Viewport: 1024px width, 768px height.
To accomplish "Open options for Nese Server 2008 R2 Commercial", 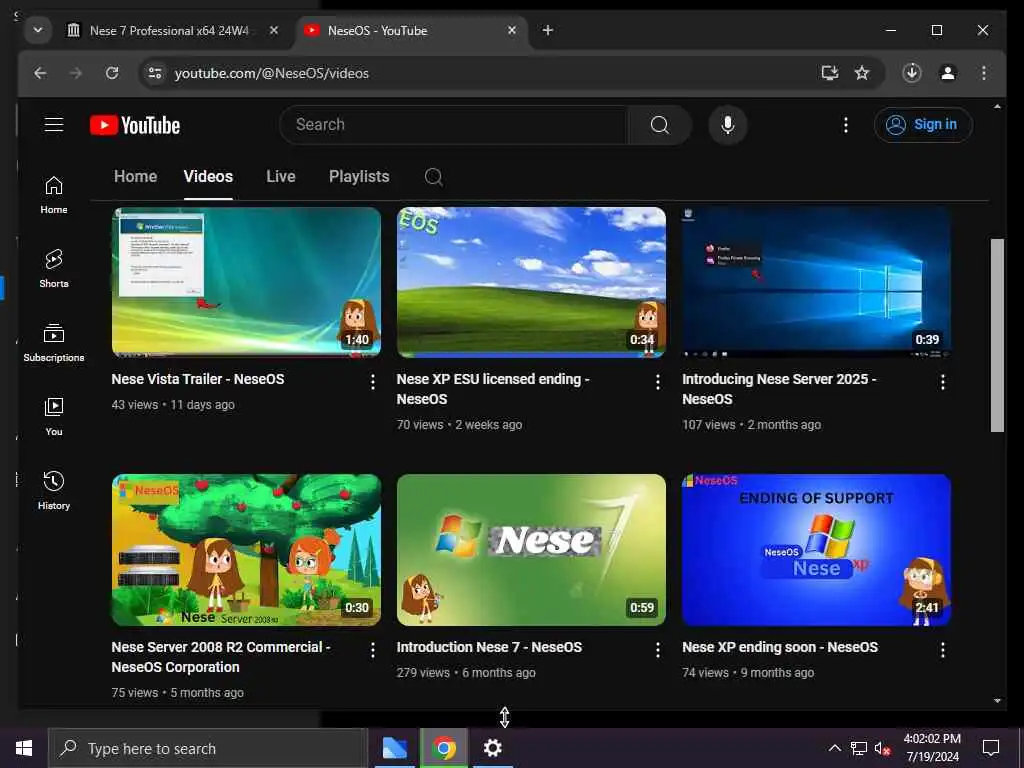I will point(373,650).
